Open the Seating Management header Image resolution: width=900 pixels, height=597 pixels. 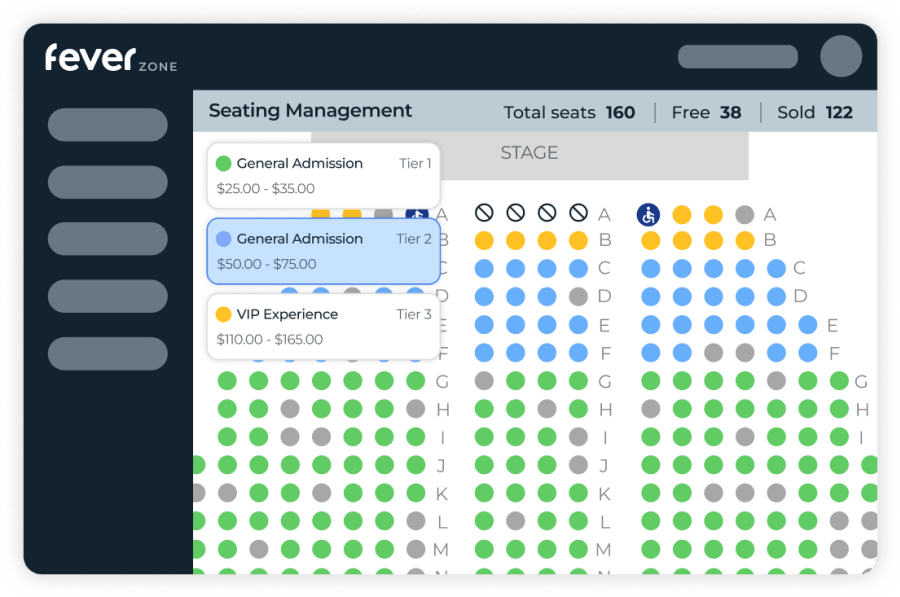(x=309, y=111)
